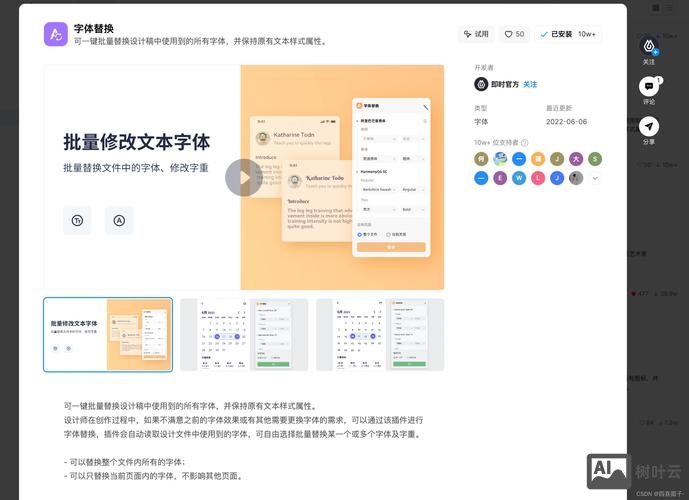Open the 即时官方 developer avatar
This screenshot has height=500, width=689.
click(481, 84)
